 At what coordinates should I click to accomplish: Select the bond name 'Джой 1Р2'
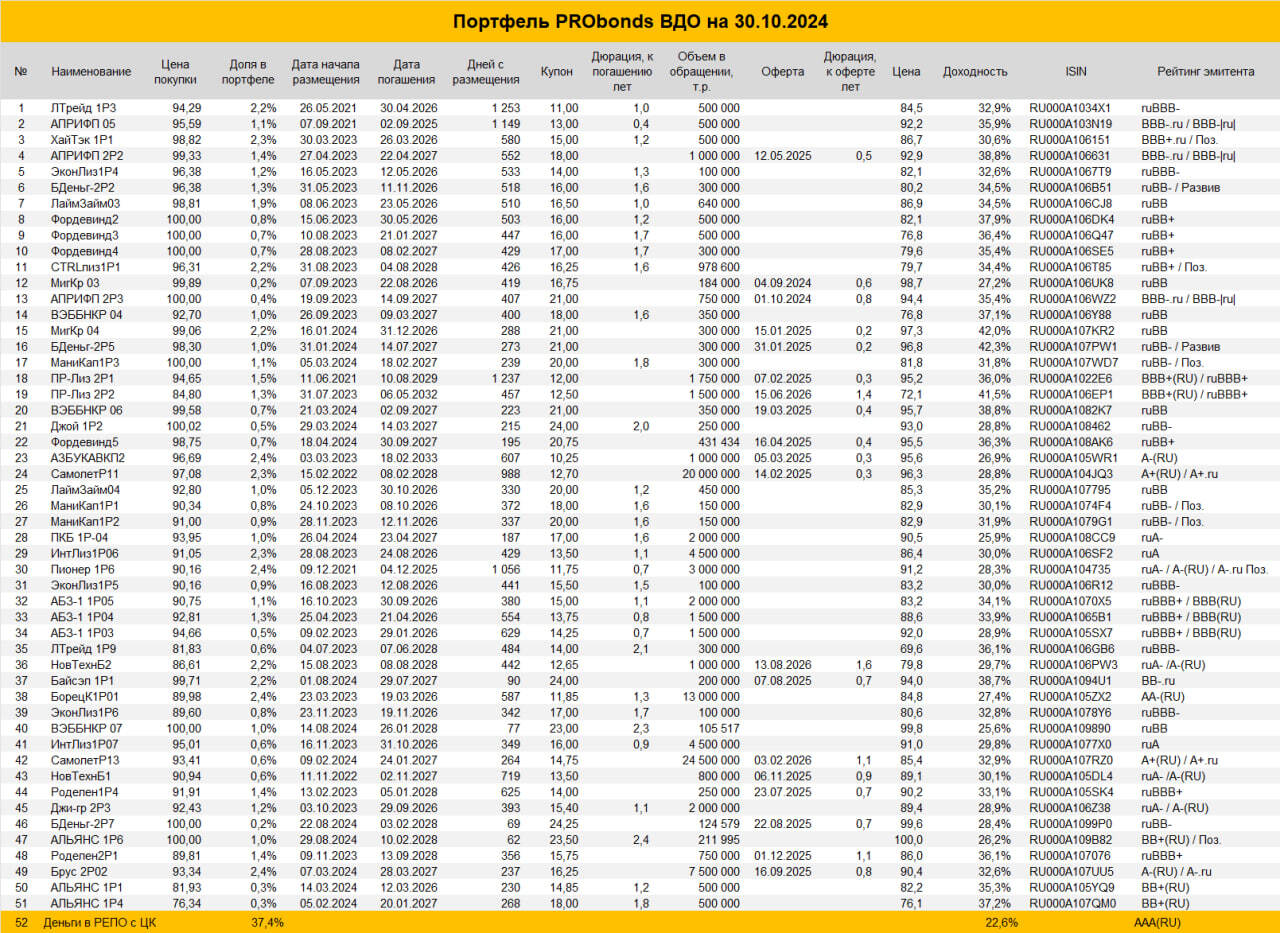[75, 426]
